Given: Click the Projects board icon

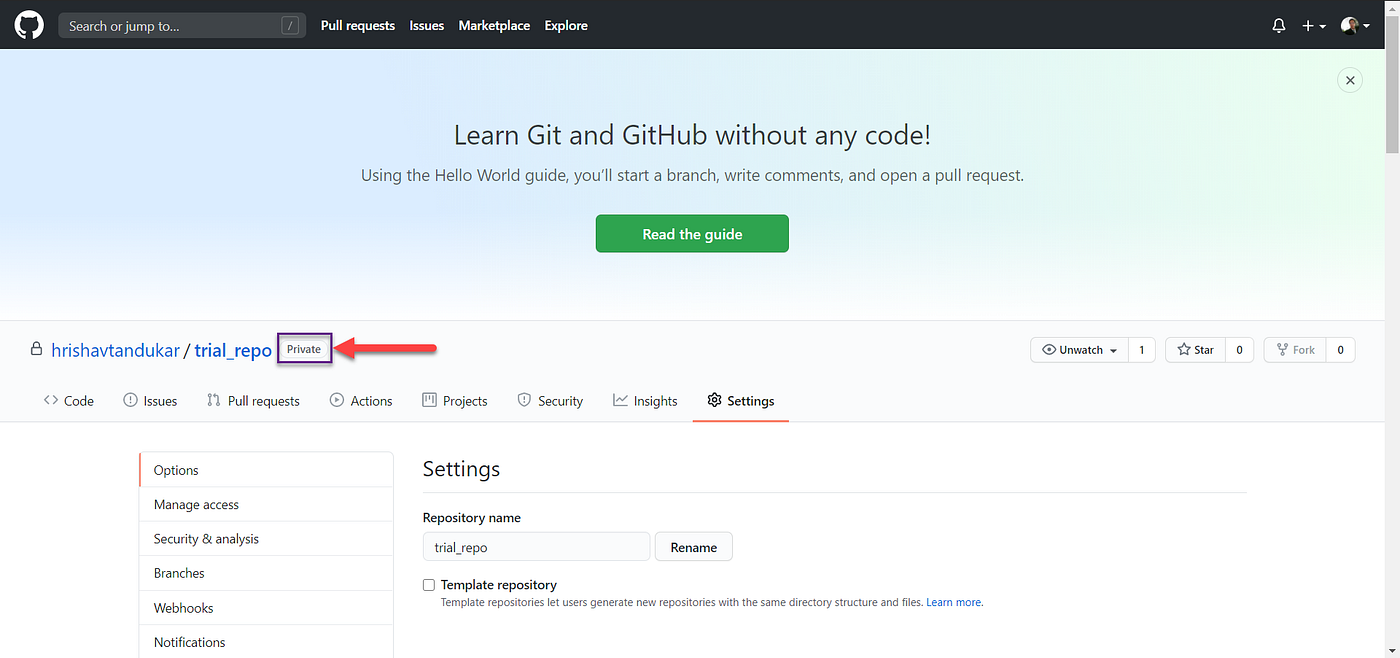Looking at the screenshot, I should [x=427, y=400].
